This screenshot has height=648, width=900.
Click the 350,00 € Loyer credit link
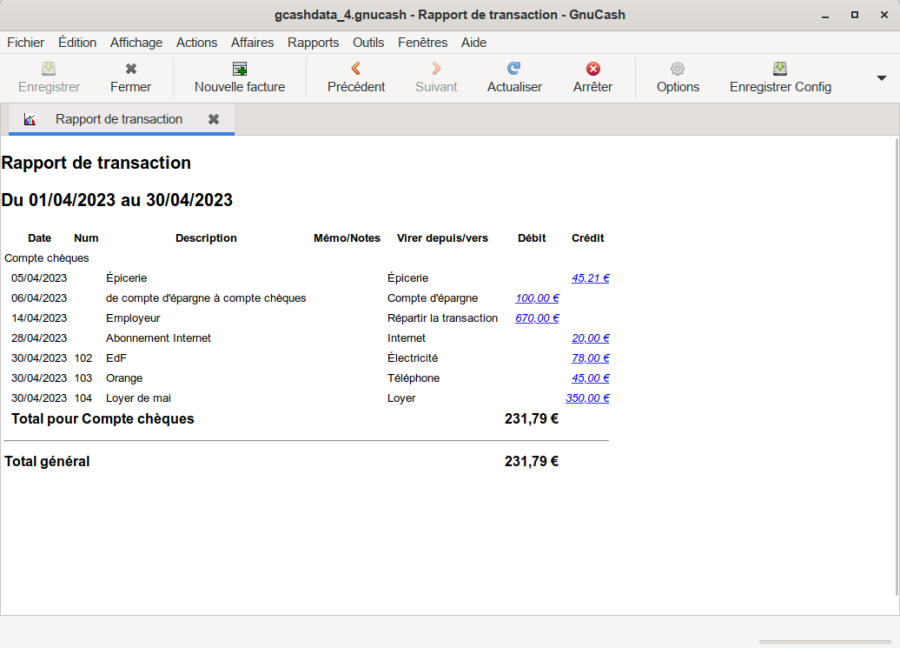(587, 398)
